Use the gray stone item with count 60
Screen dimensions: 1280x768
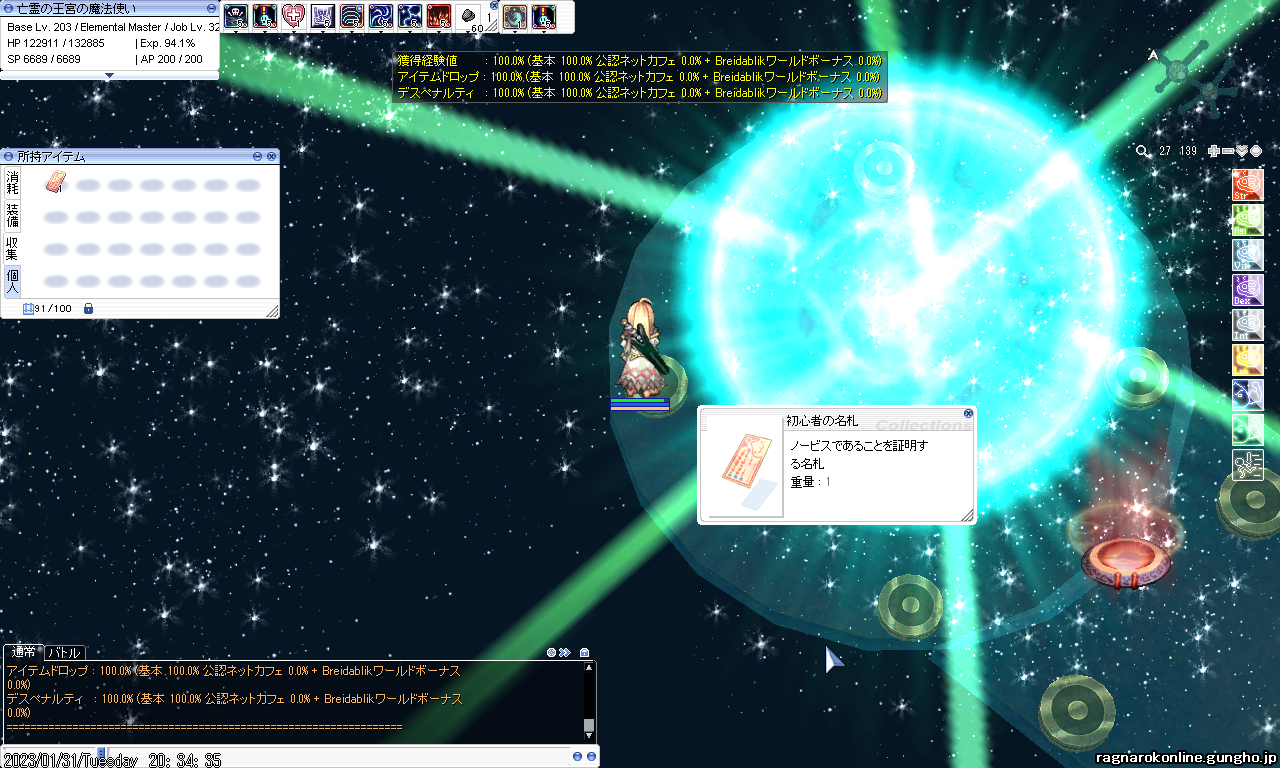468,15
